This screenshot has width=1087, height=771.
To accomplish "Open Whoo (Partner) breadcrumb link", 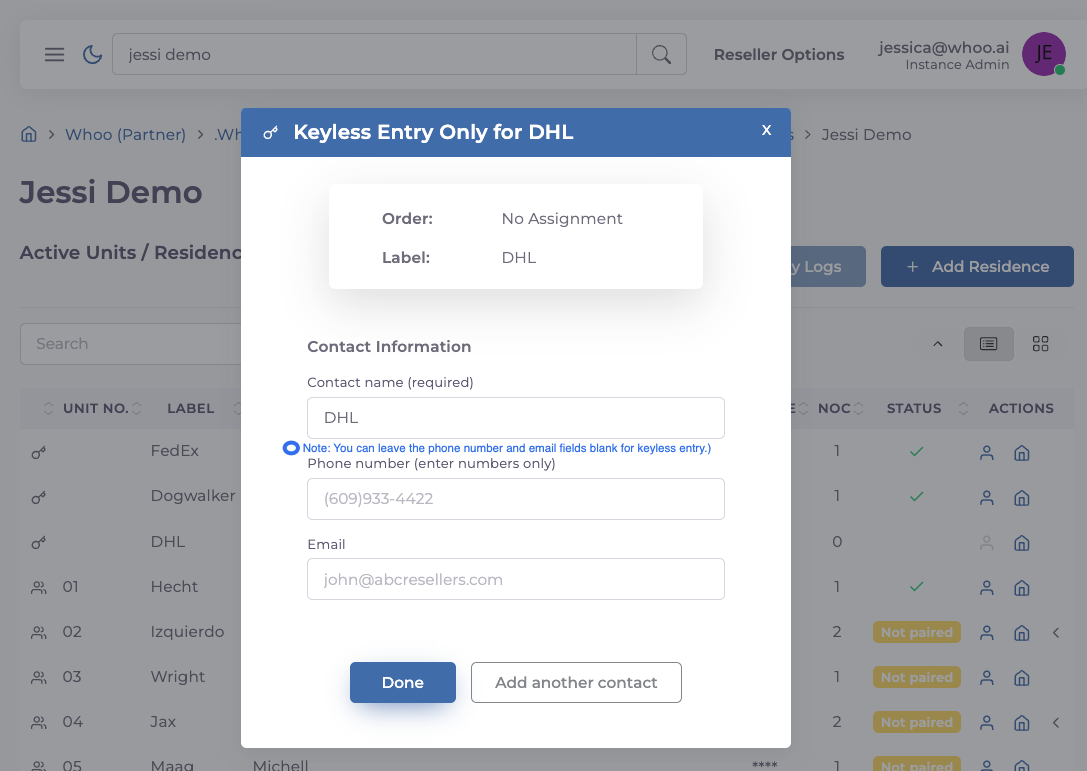I will (125, 135).
